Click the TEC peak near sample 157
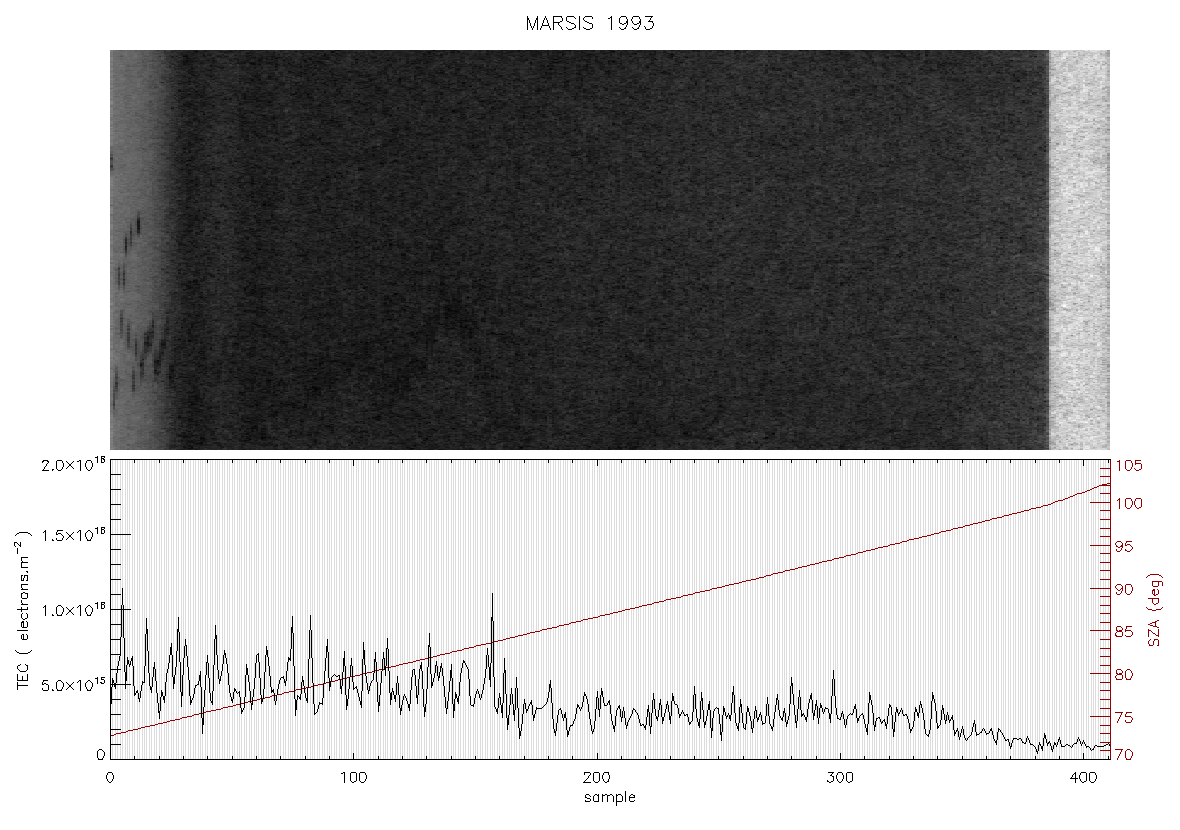The height and width of the screenshot is (830, 1180). (492, 596)
